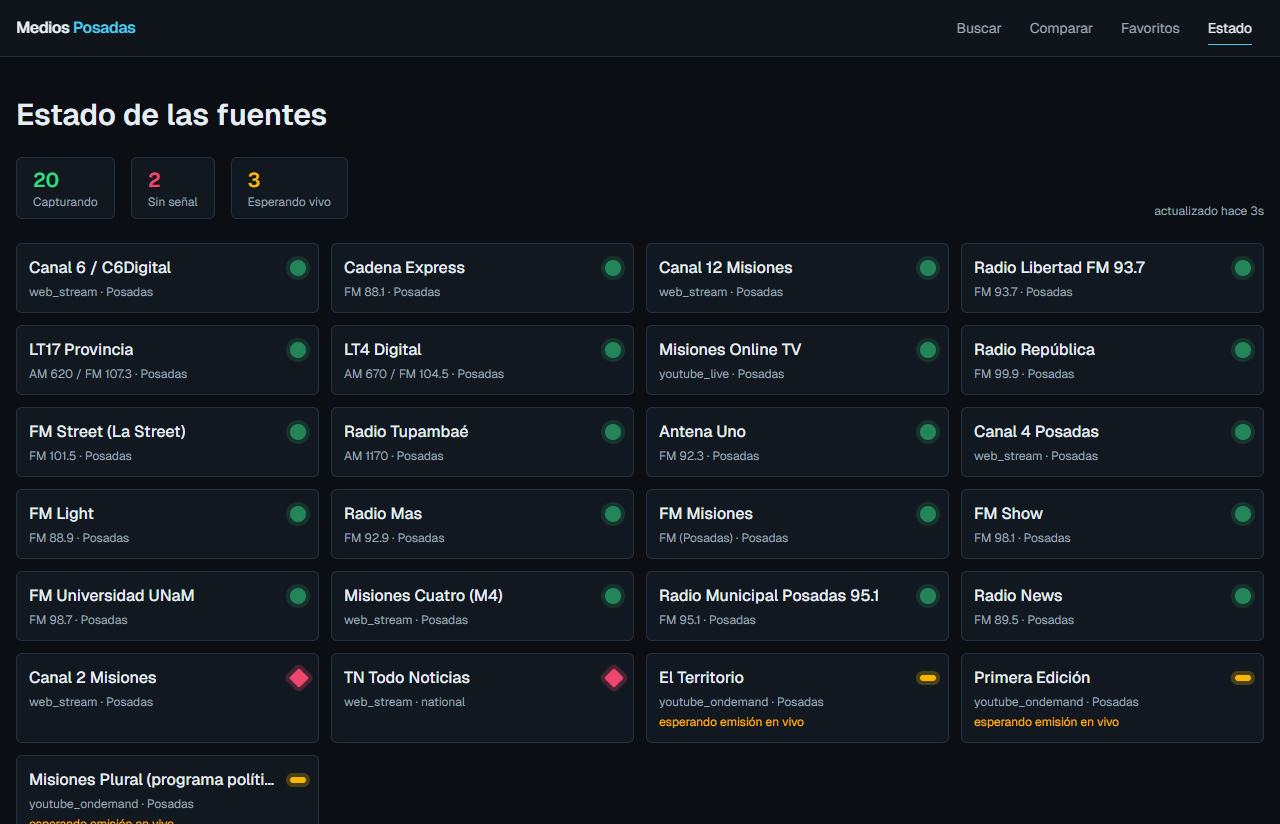Click the Canal 12 Misiones title
The height and width of the screenshot is (824, 1280).
pyautogui.click(x=725, y=268)
